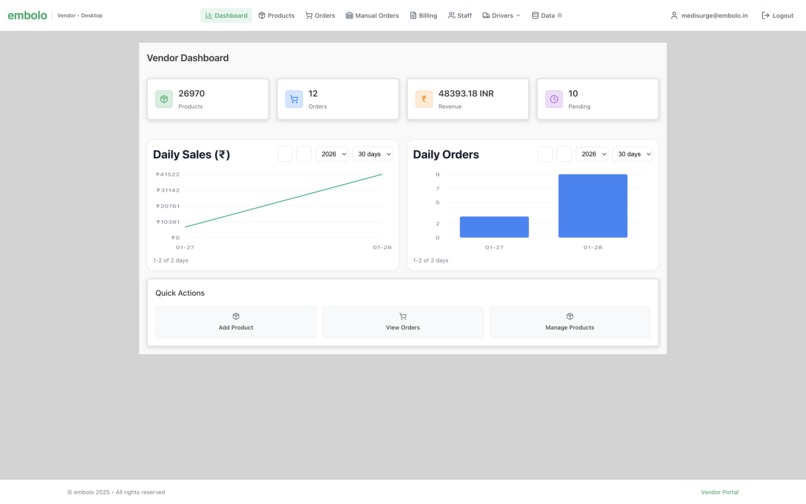This screenshot has height=504, width=806.
Task: Click the blue Orders cart icon
Action: [x=294, y=99]
